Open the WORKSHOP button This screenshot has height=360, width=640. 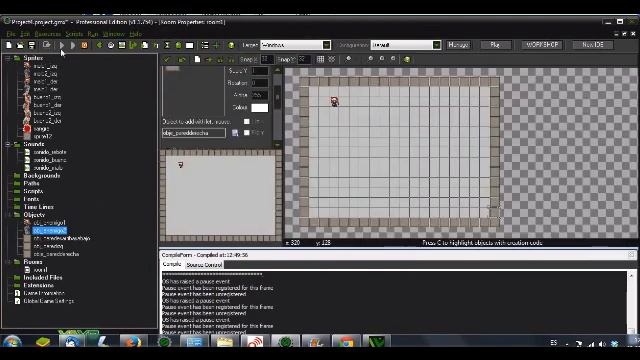542,45
